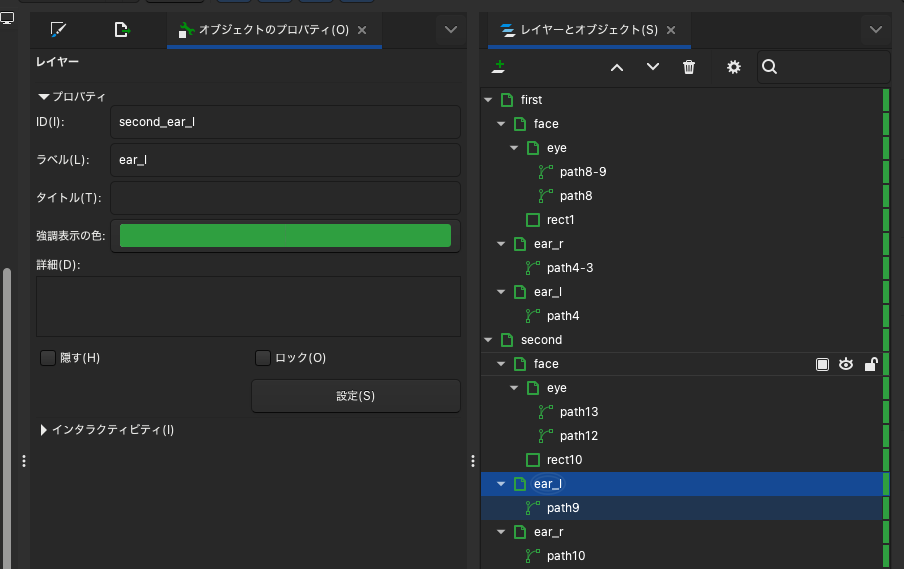Click the ラベル field containing ear_l

click(285, 160)
